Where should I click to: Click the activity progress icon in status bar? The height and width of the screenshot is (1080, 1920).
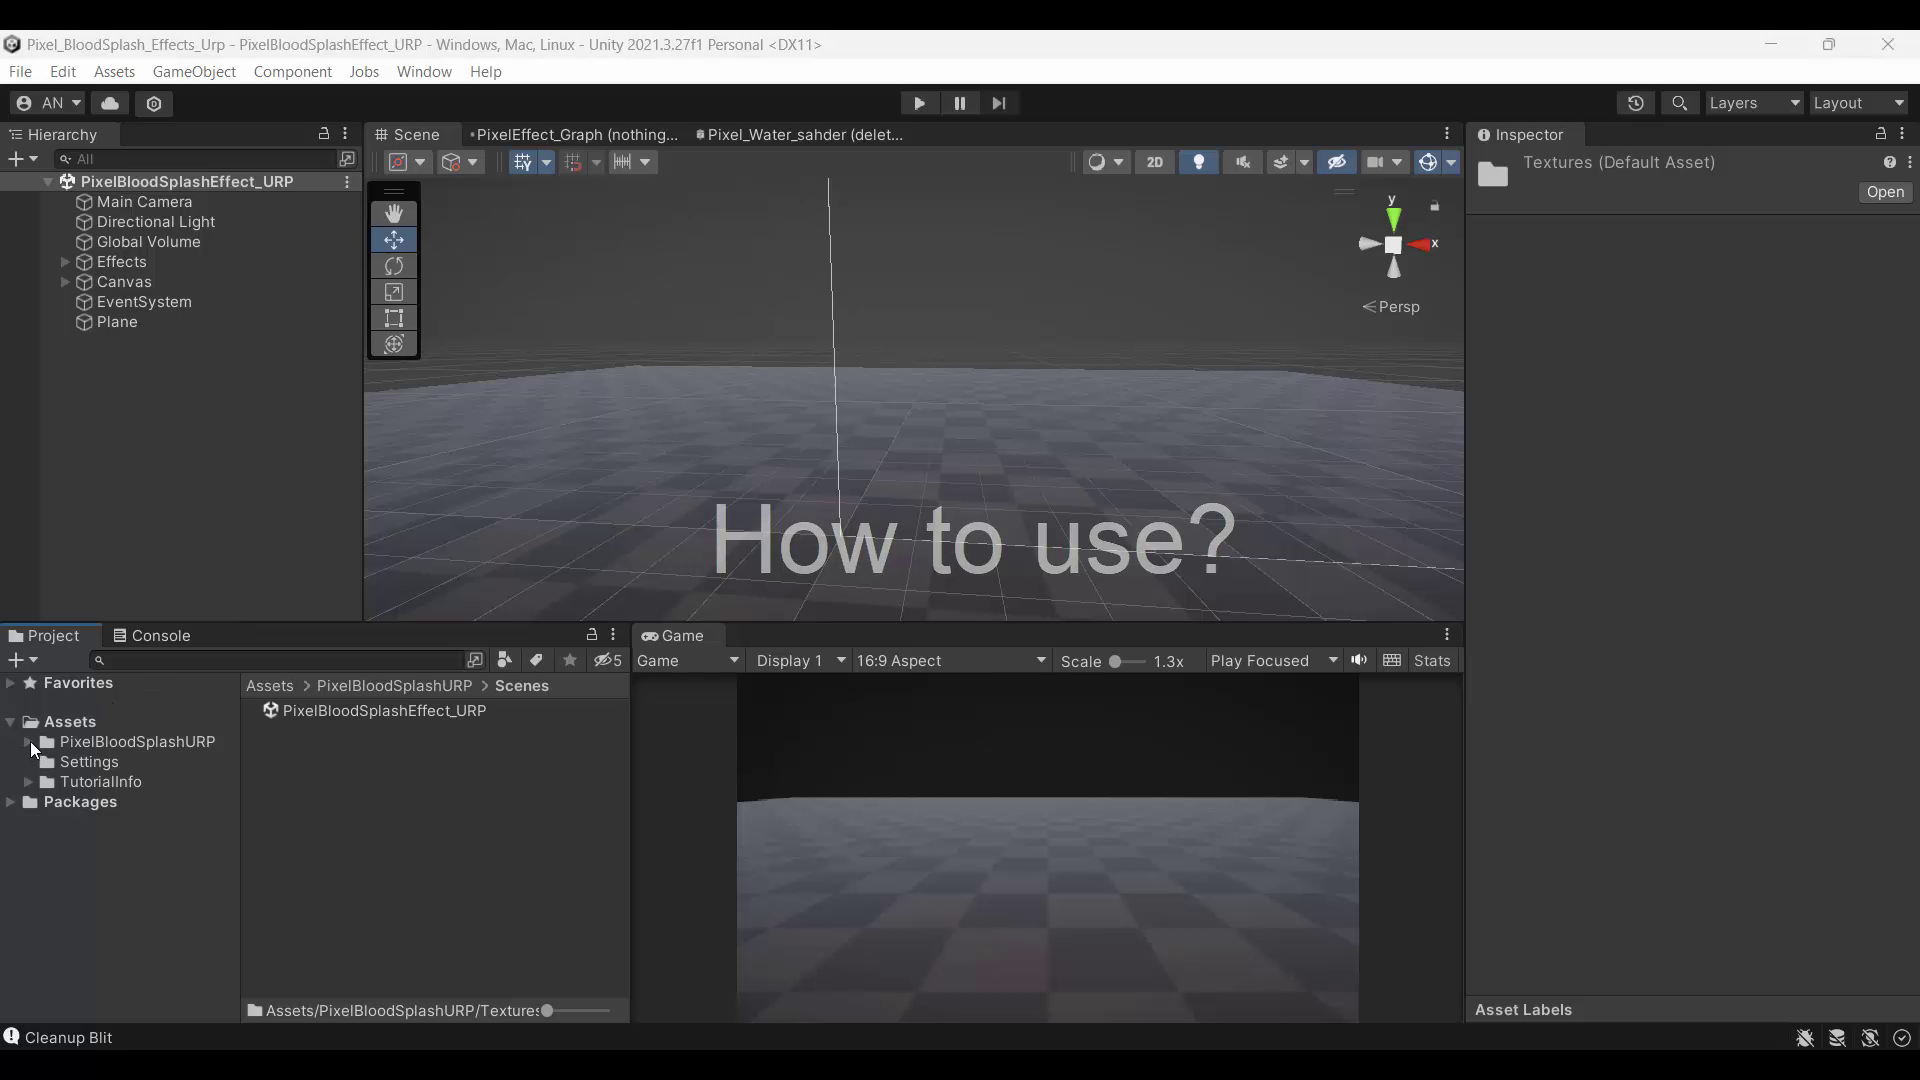(x=1902, y=1038)
